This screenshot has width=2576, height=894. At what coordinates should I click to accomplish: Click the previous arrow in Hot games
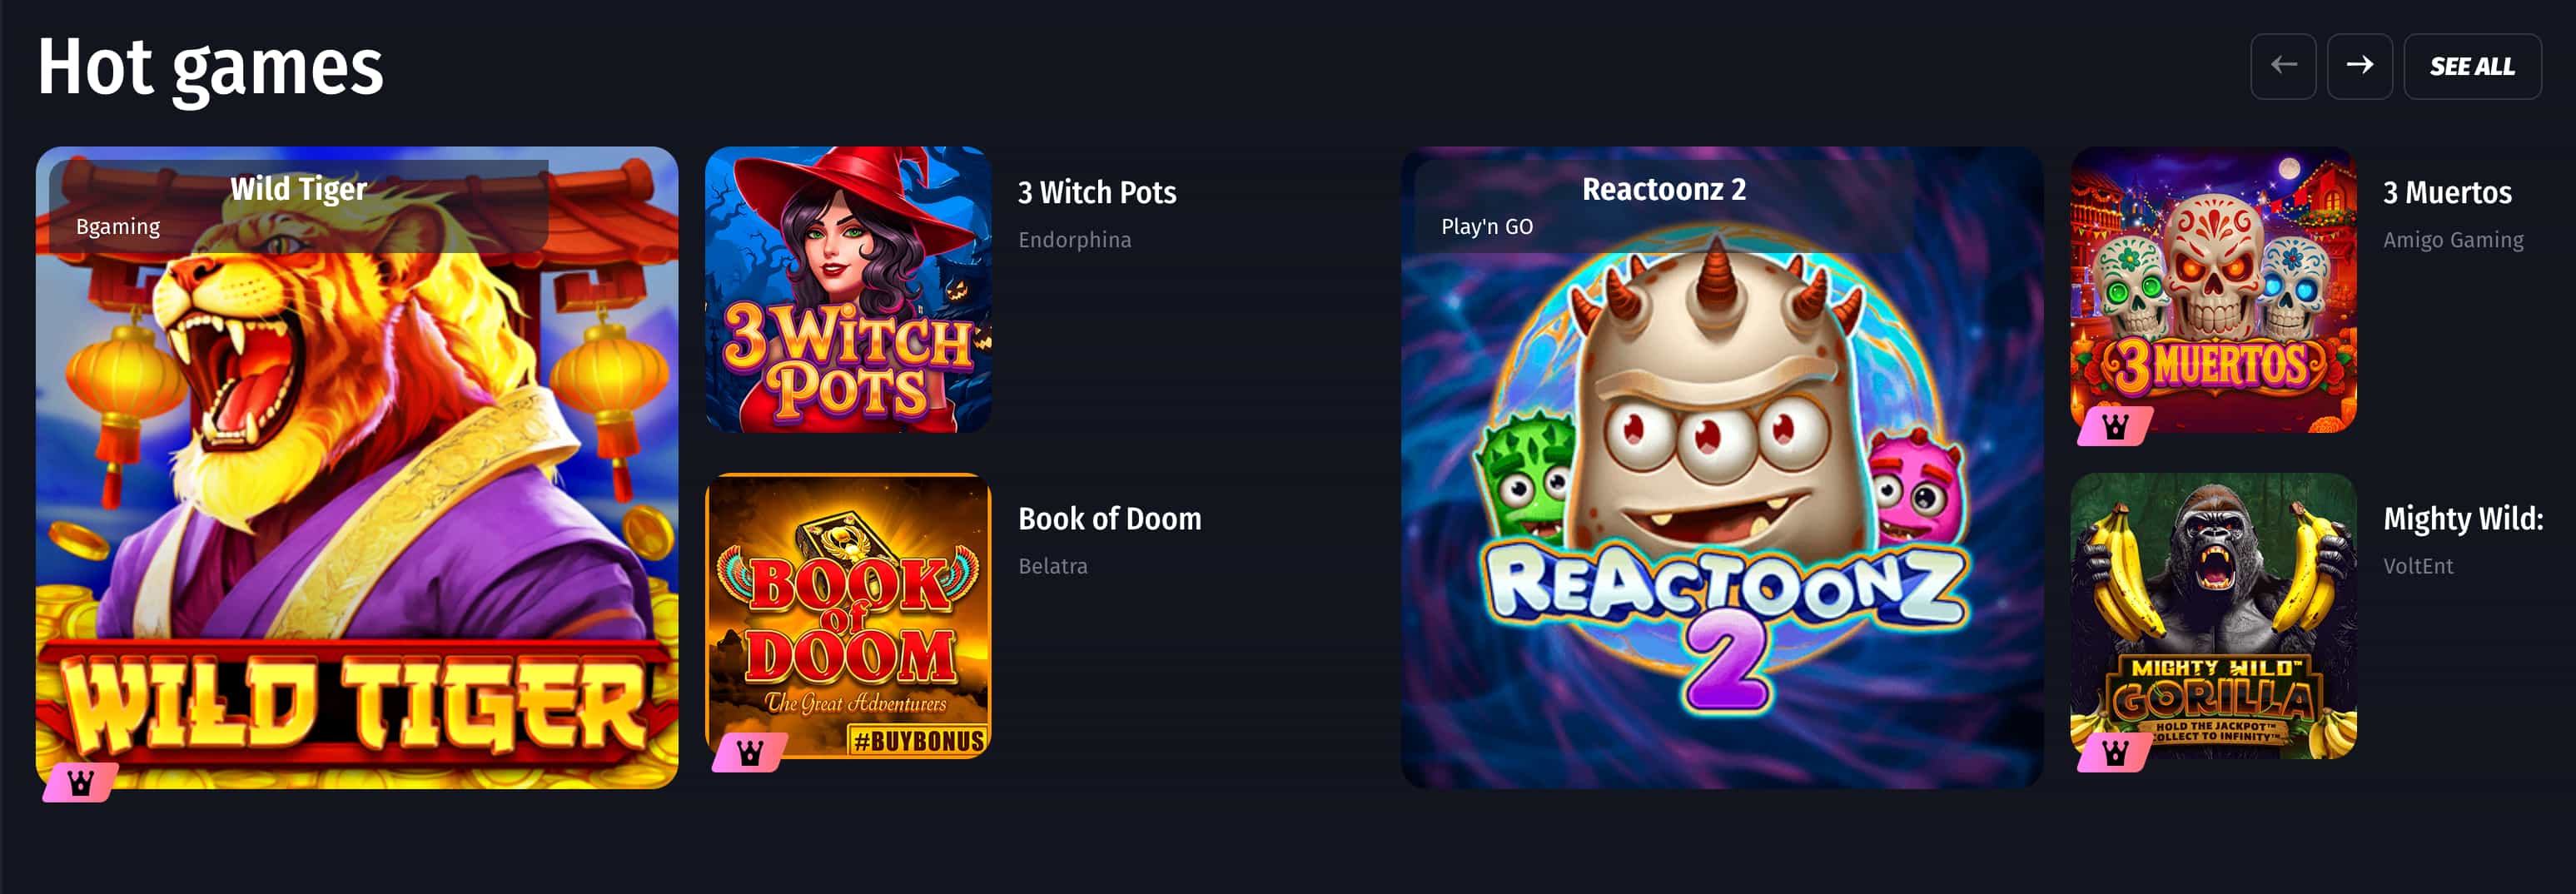click(2283, 66)
